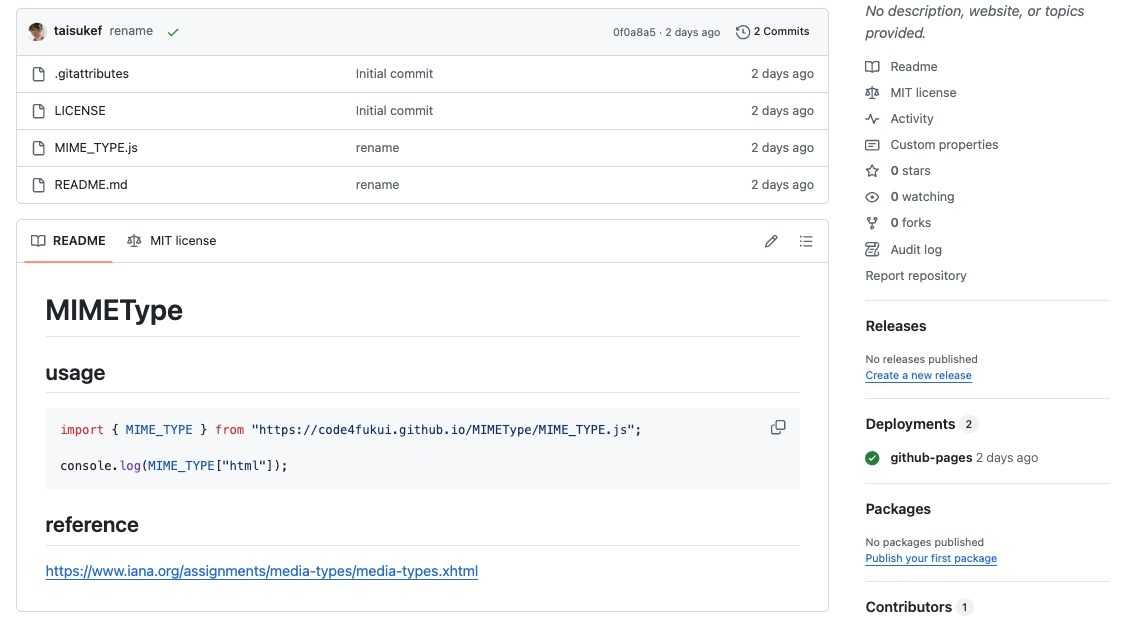1128x631 pixels.
Task: Click the pencil icon to edit README
Action: pyautogui.click(x=771, y=241)
